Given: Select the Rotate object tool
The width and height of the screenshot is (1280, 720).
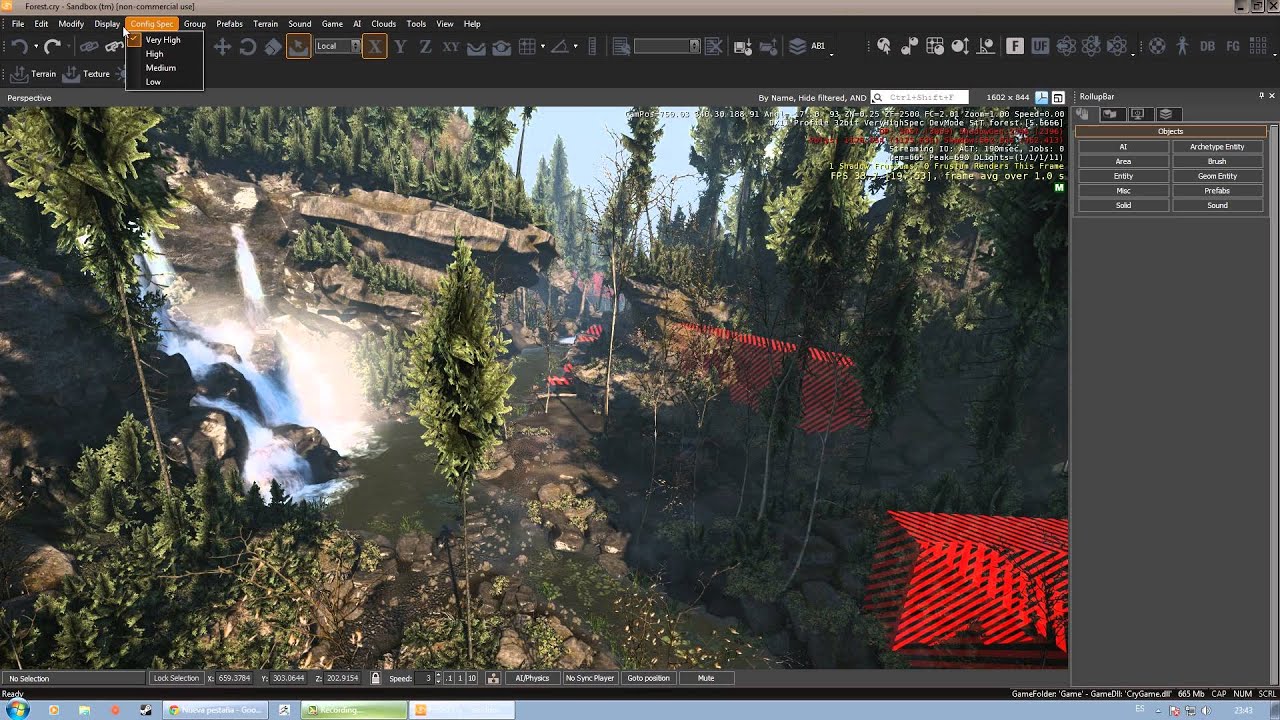Looking at the screenshot, I should (x=247, y=46).
